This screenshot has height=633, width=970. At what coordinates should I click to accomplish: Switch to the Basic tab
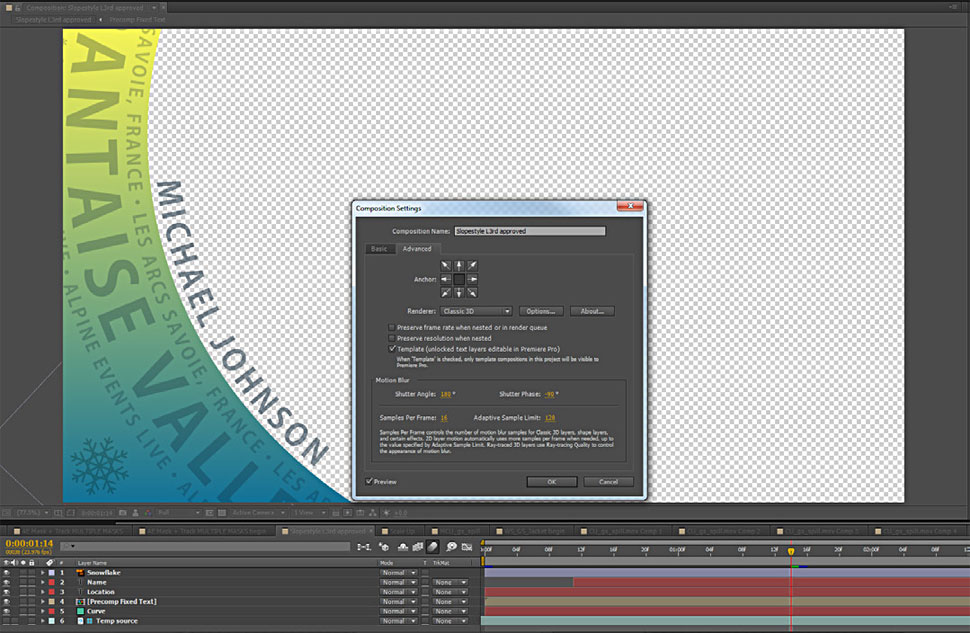tap(379, 248)
